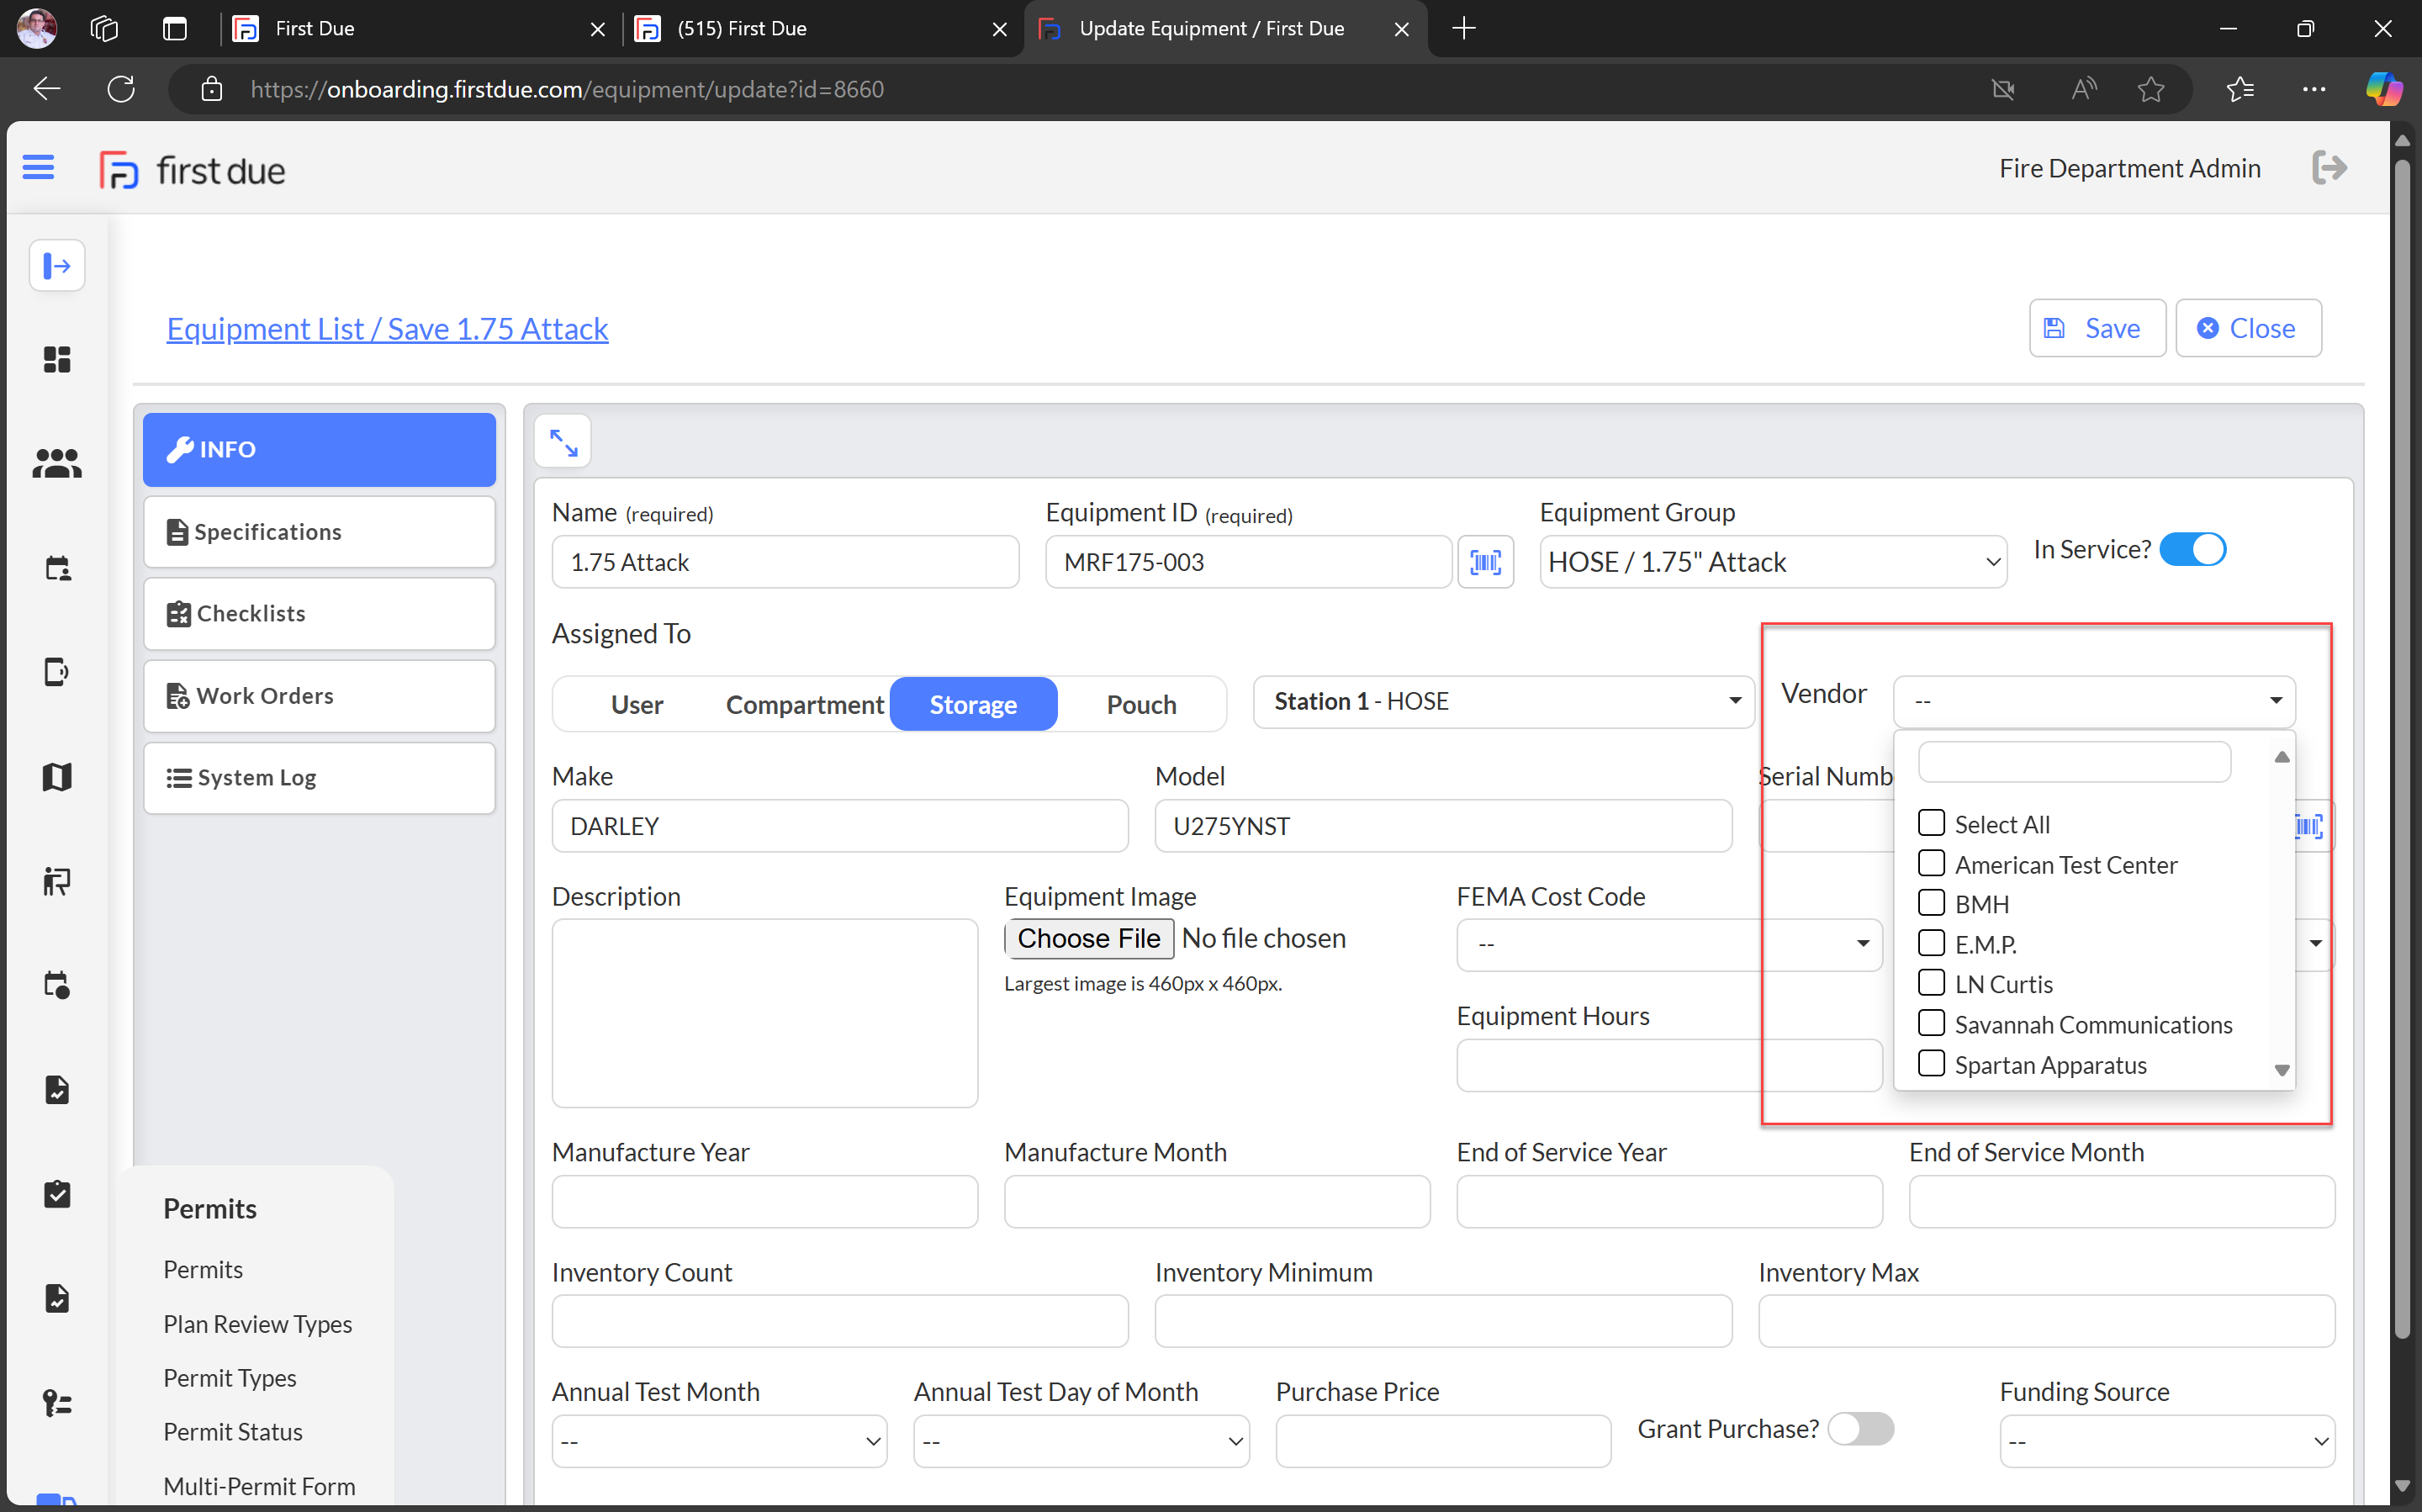Open the Equipment Group dropdown
The image size is (2422, 1512).
[x=1773, y=562]
